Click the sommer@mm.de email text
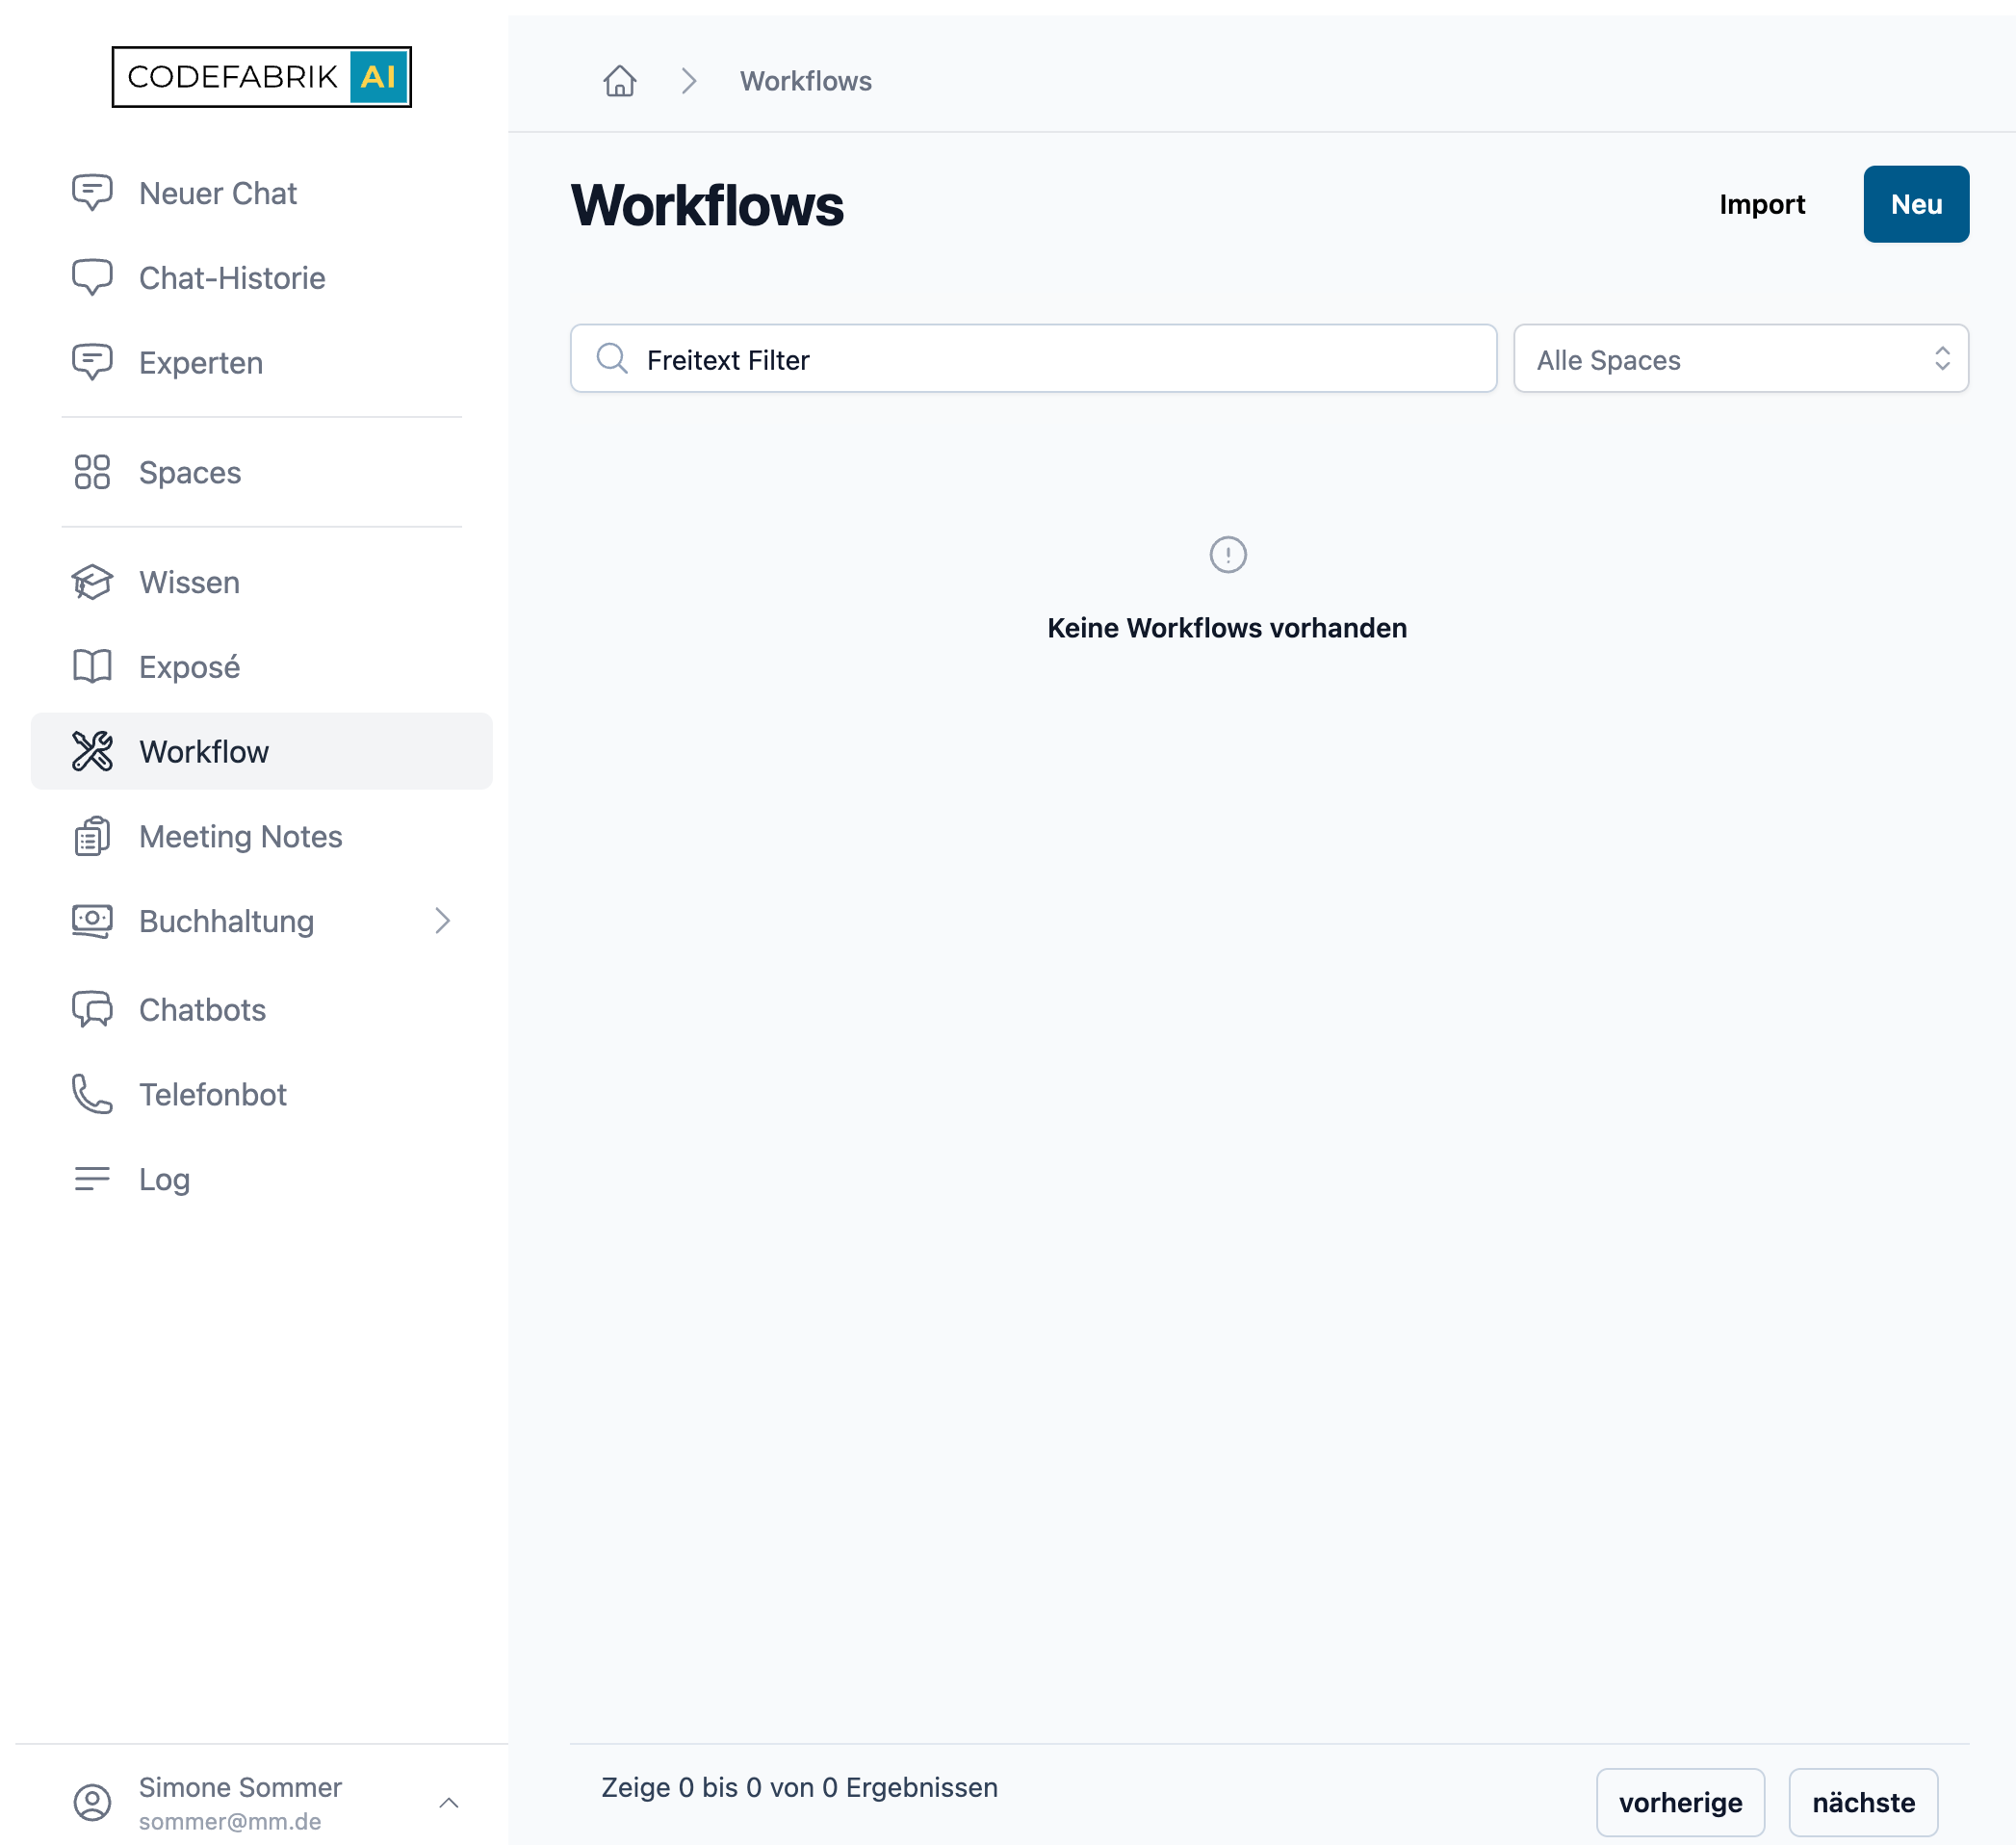The height and width of the screenshot is (1845, 2016). click(x=230, y=1822)
